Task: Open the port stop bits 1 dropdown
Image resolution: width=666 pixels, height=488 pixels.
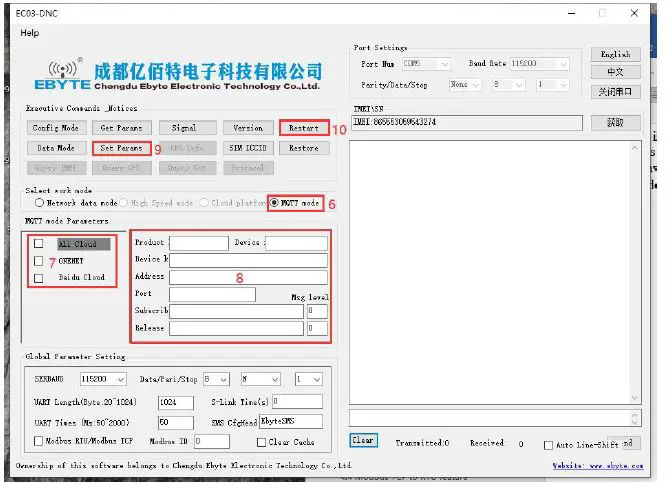Action: tap(552, 85)
